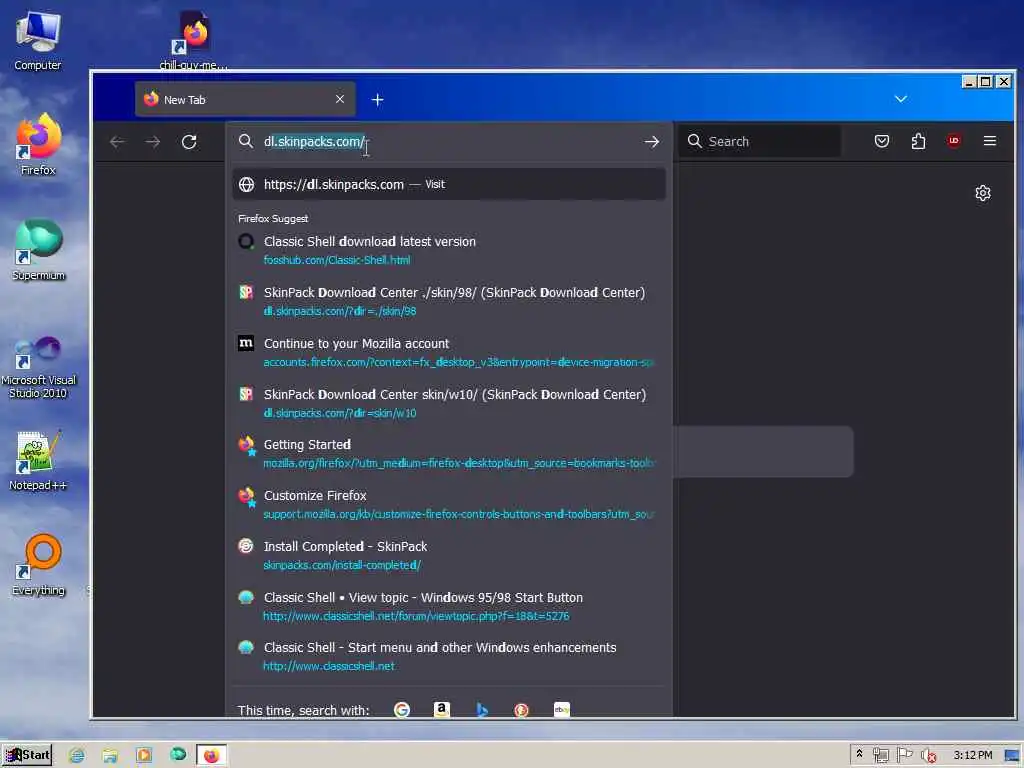Click the network tray icon

pyautogui.click(x=880, y=756)
